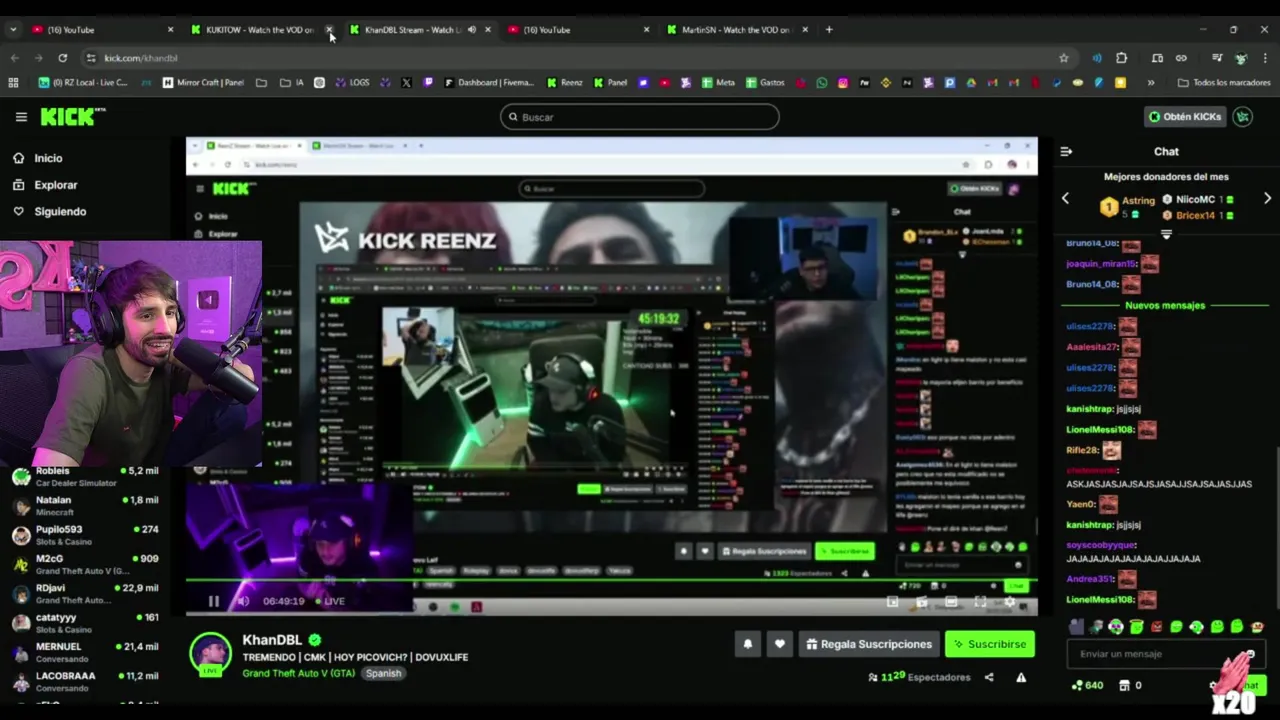Open the Kick hamburger menu
1280x720 pixels.
tap(21, 117)
